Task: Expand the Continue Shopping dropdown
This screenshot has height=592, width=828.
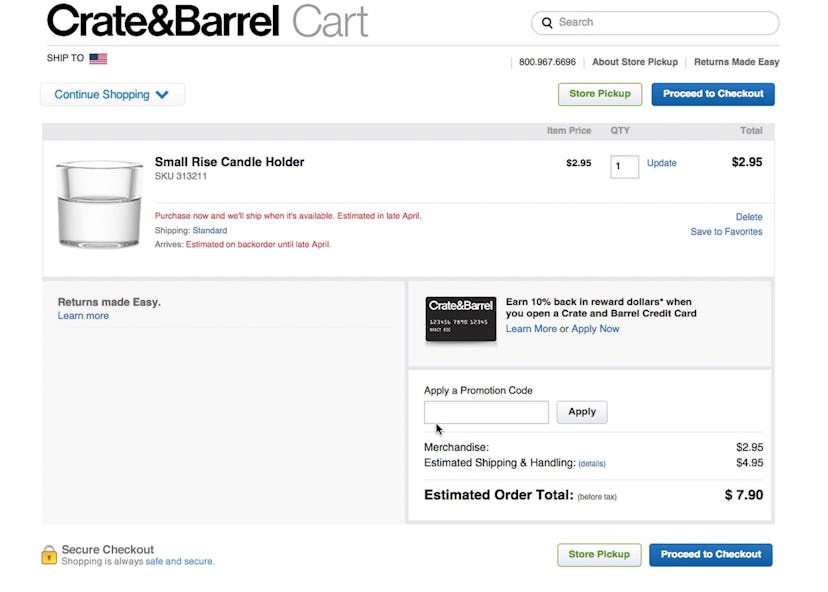Action: click(112, 94)
